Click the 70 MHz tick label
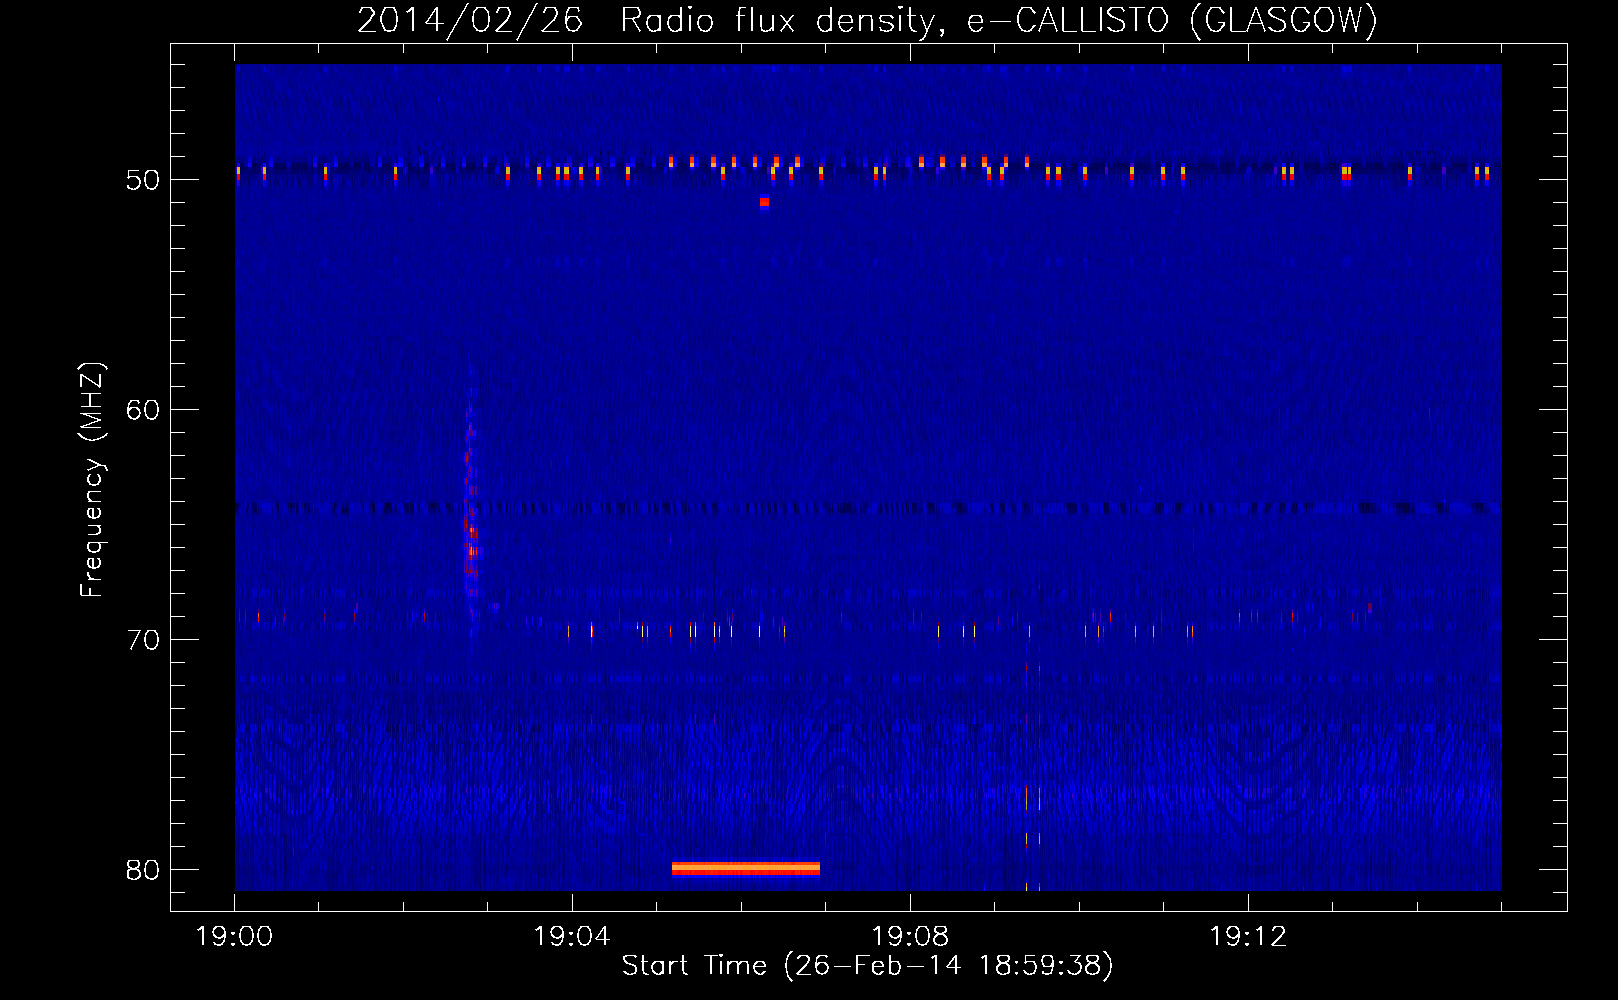 coord(143,640)
